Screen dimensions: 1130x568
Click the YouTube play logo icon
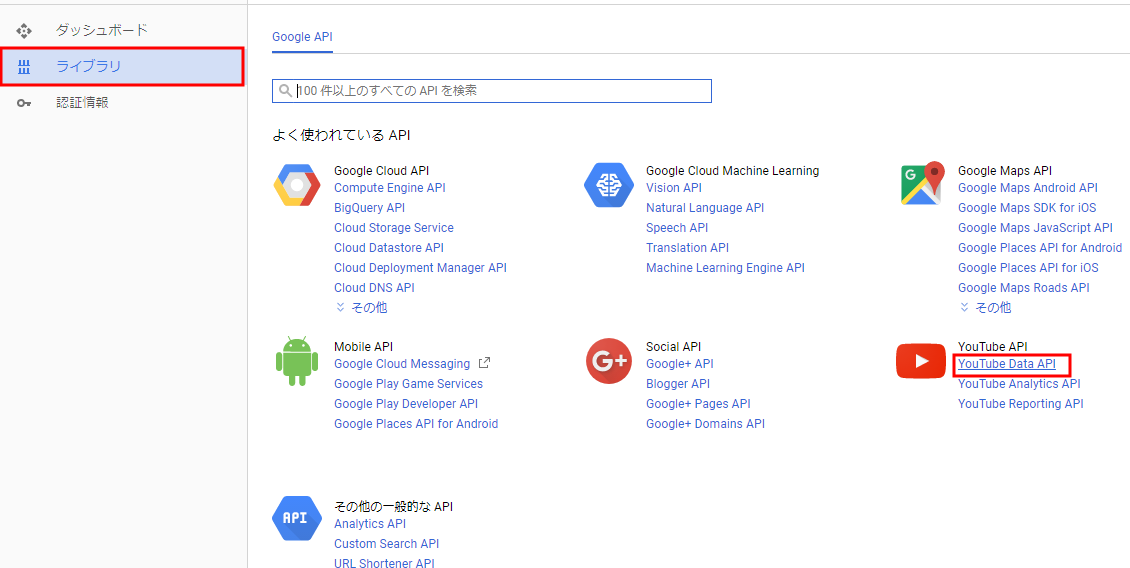pos(921,361)
